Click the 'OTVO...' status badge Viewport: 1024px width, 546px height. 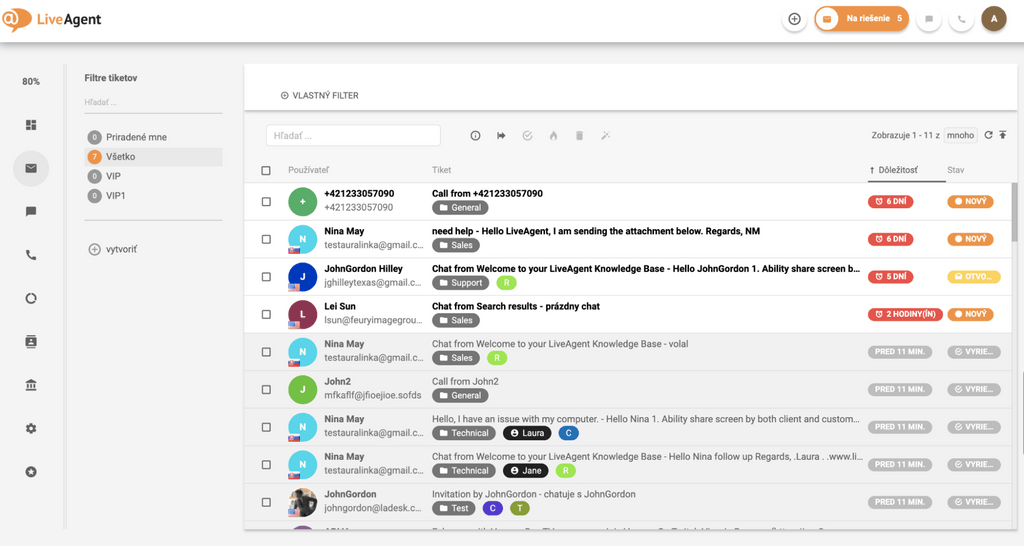[x=974, y=277]
